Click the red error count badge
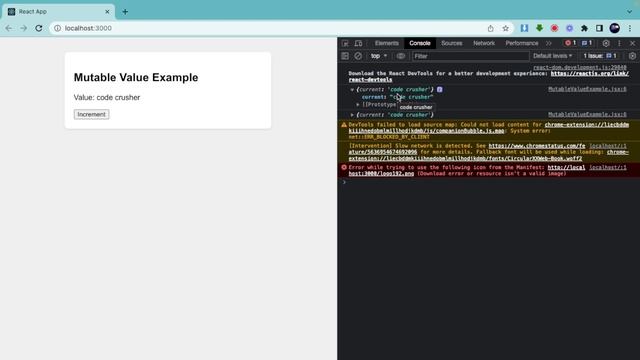 click(x=570, y=43)
